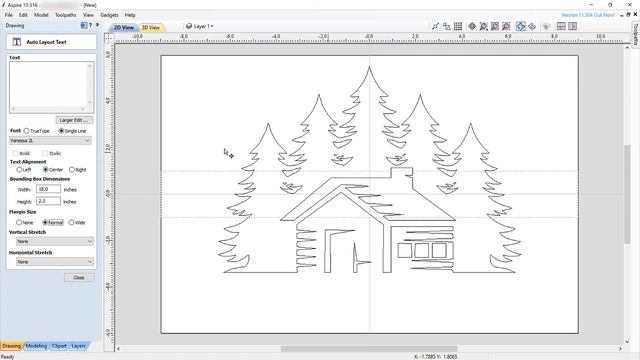Click the canvas horizontal scrollbar thumb

pyautogui.click(x=369, y=349)
